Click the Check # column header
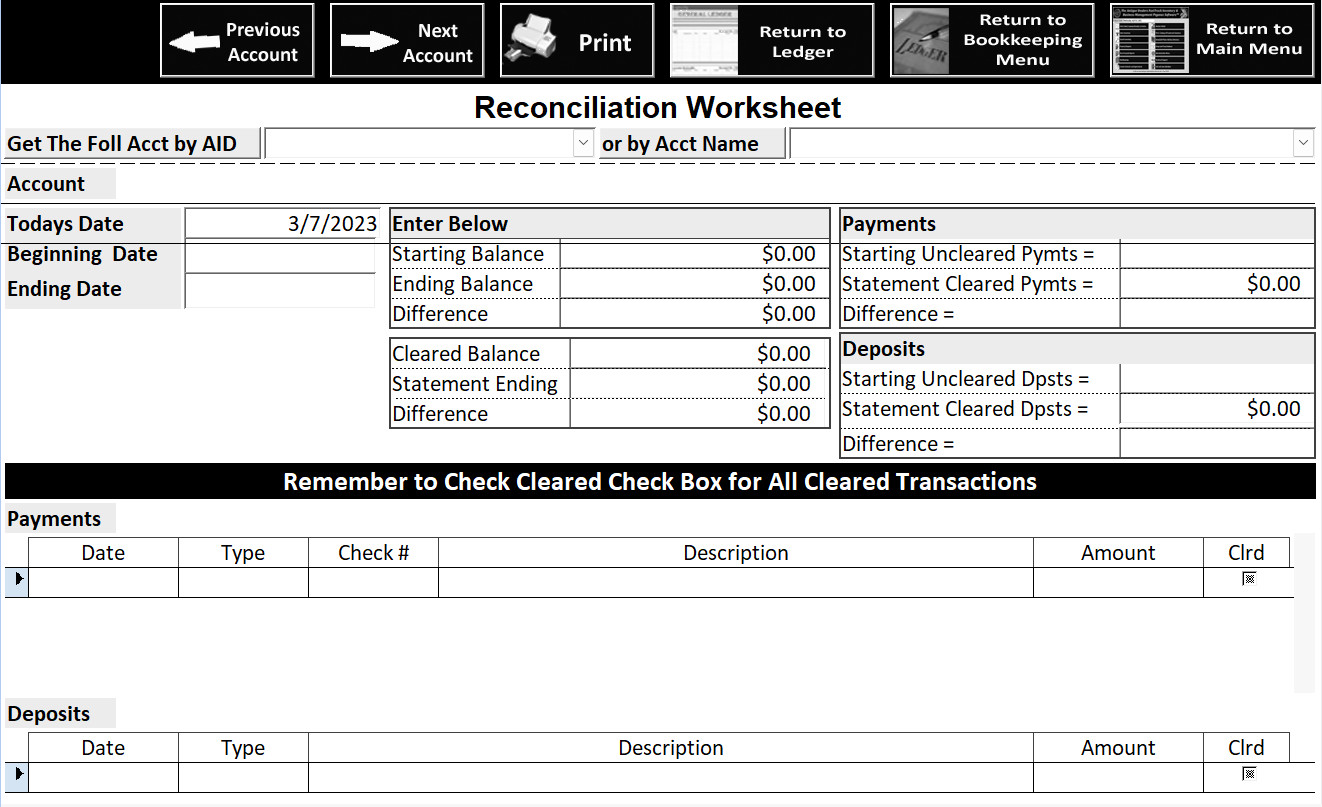The width and height of the screenshot is (1322, 807). click(x=374, y=553)
